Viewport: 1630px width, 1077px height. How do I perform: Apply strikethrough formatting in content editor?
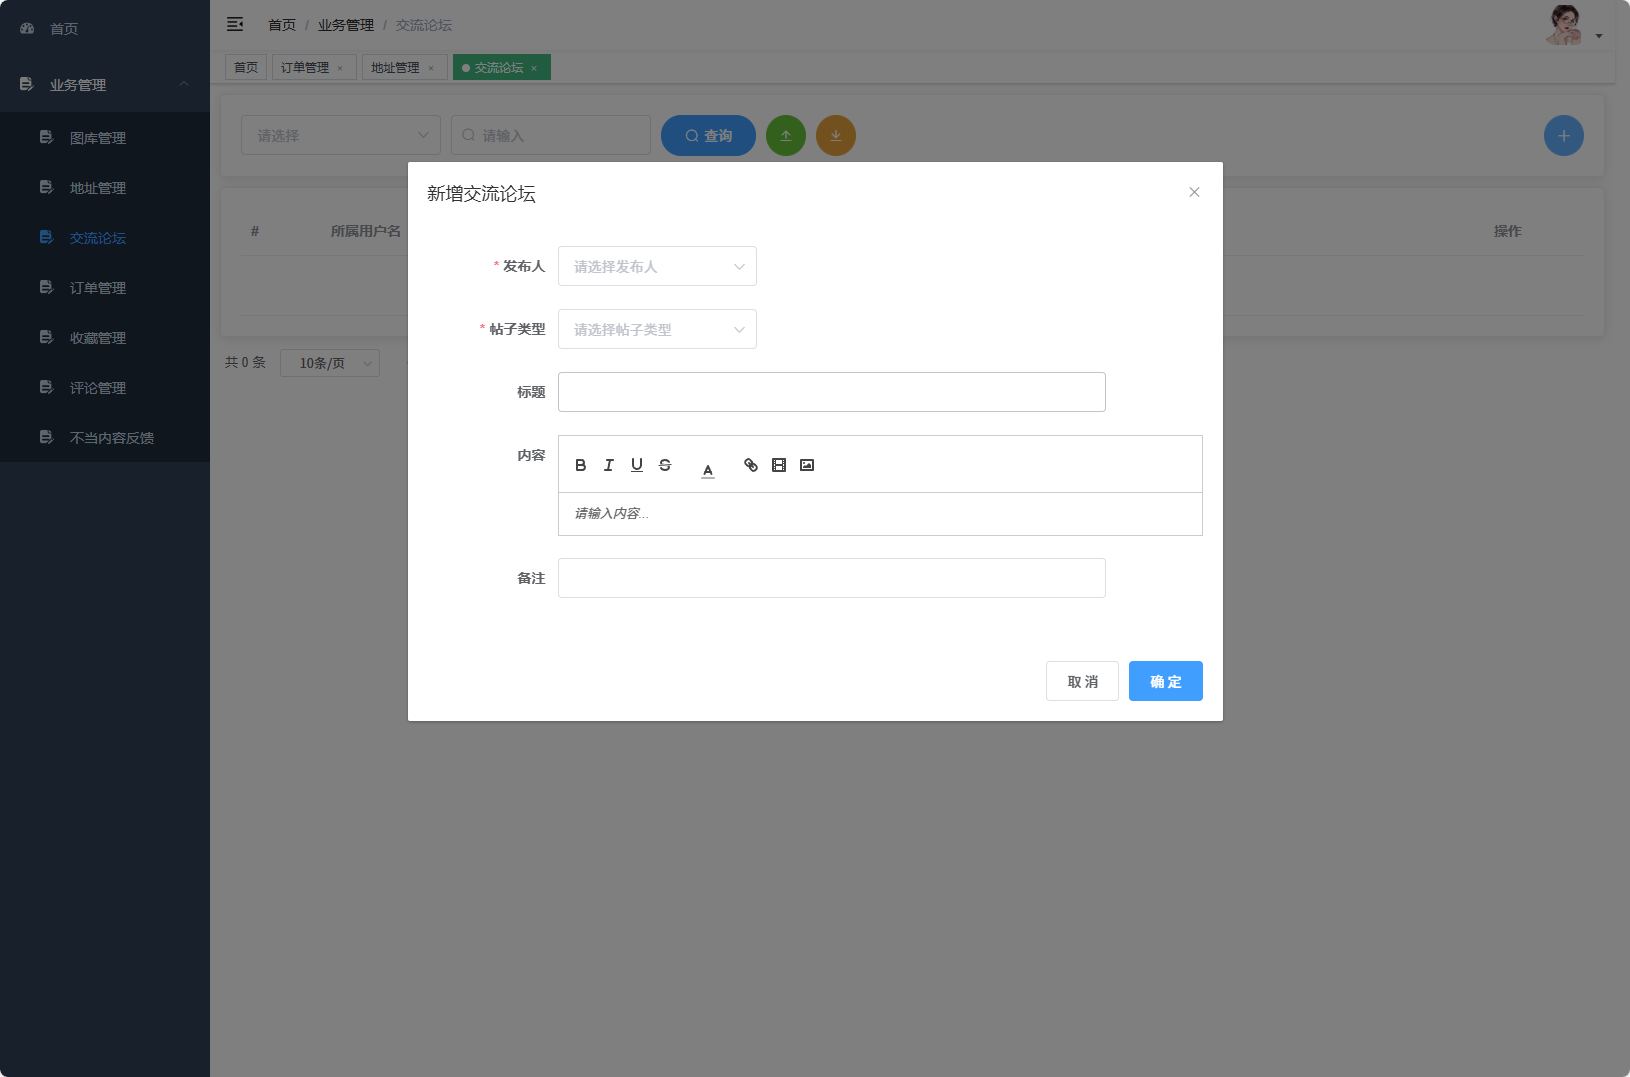[664, 465]
